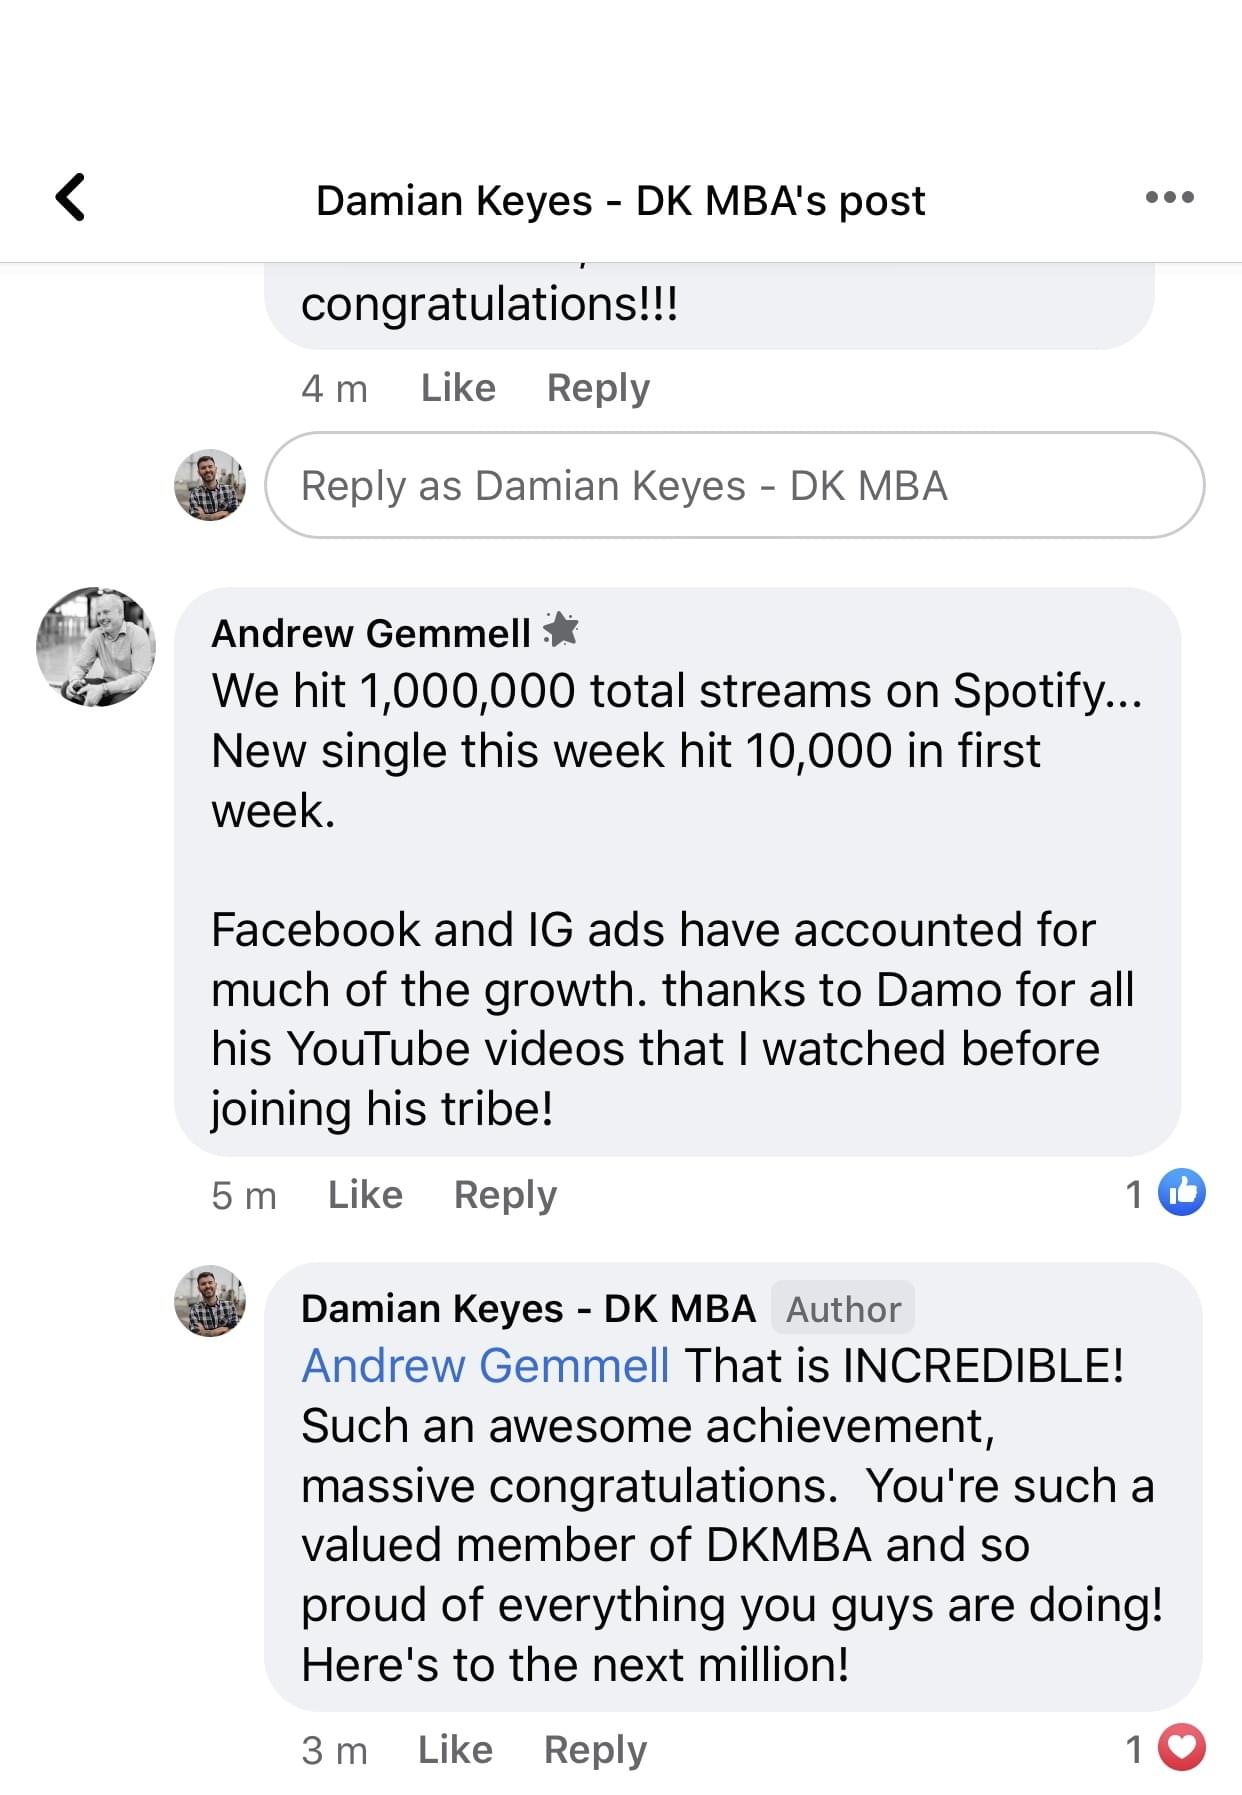Click the red heart reaction icon

[x=1182, y=1748]
